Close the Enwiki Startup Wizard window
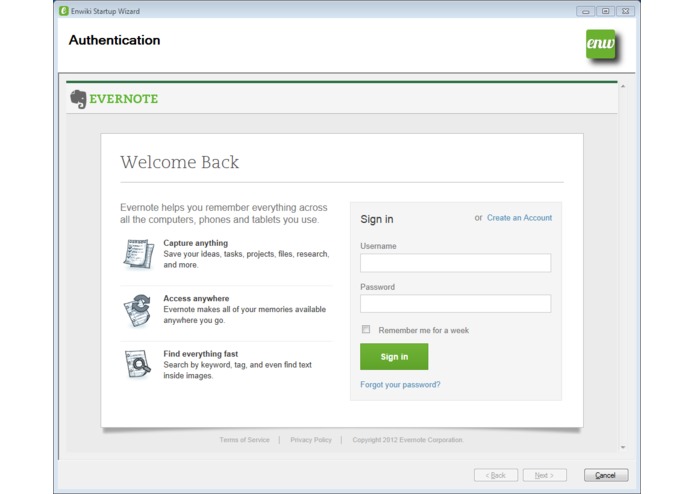This screenshot has width=695, height=494. [x=625, y=12]
